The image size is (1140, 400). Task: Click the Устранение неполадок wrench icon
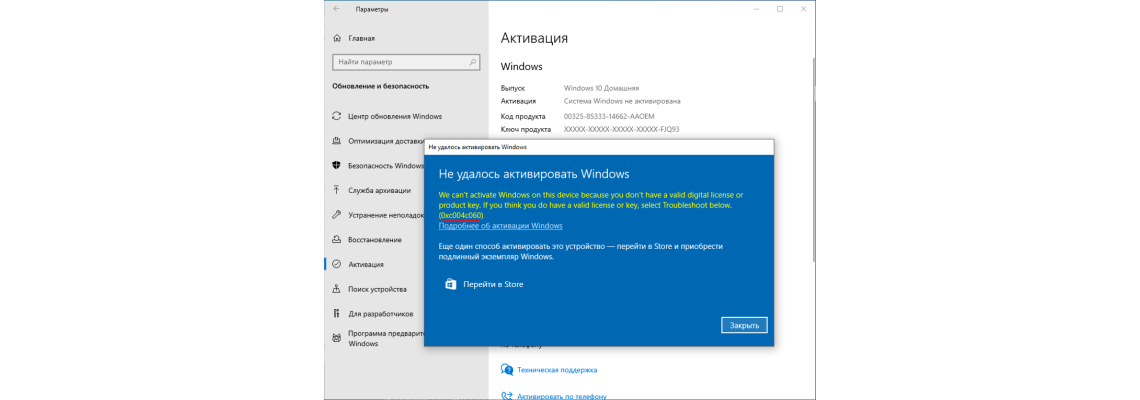[x=337, y=215]
